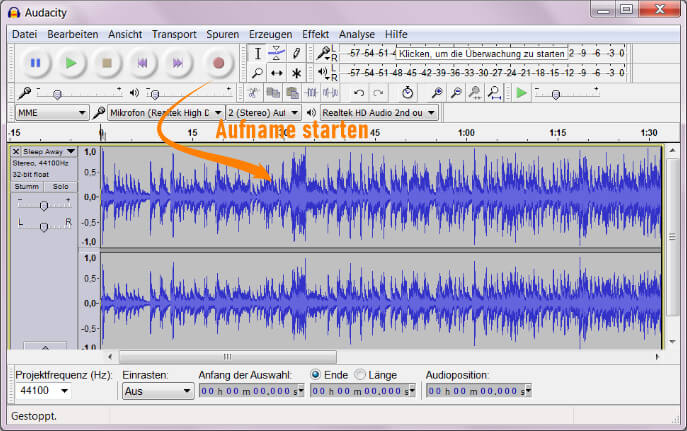The width and height of the screenshot is (687, 431).
Task: Open the Ansicht menu
Action: pyautogui.click(x=125, y=34)
